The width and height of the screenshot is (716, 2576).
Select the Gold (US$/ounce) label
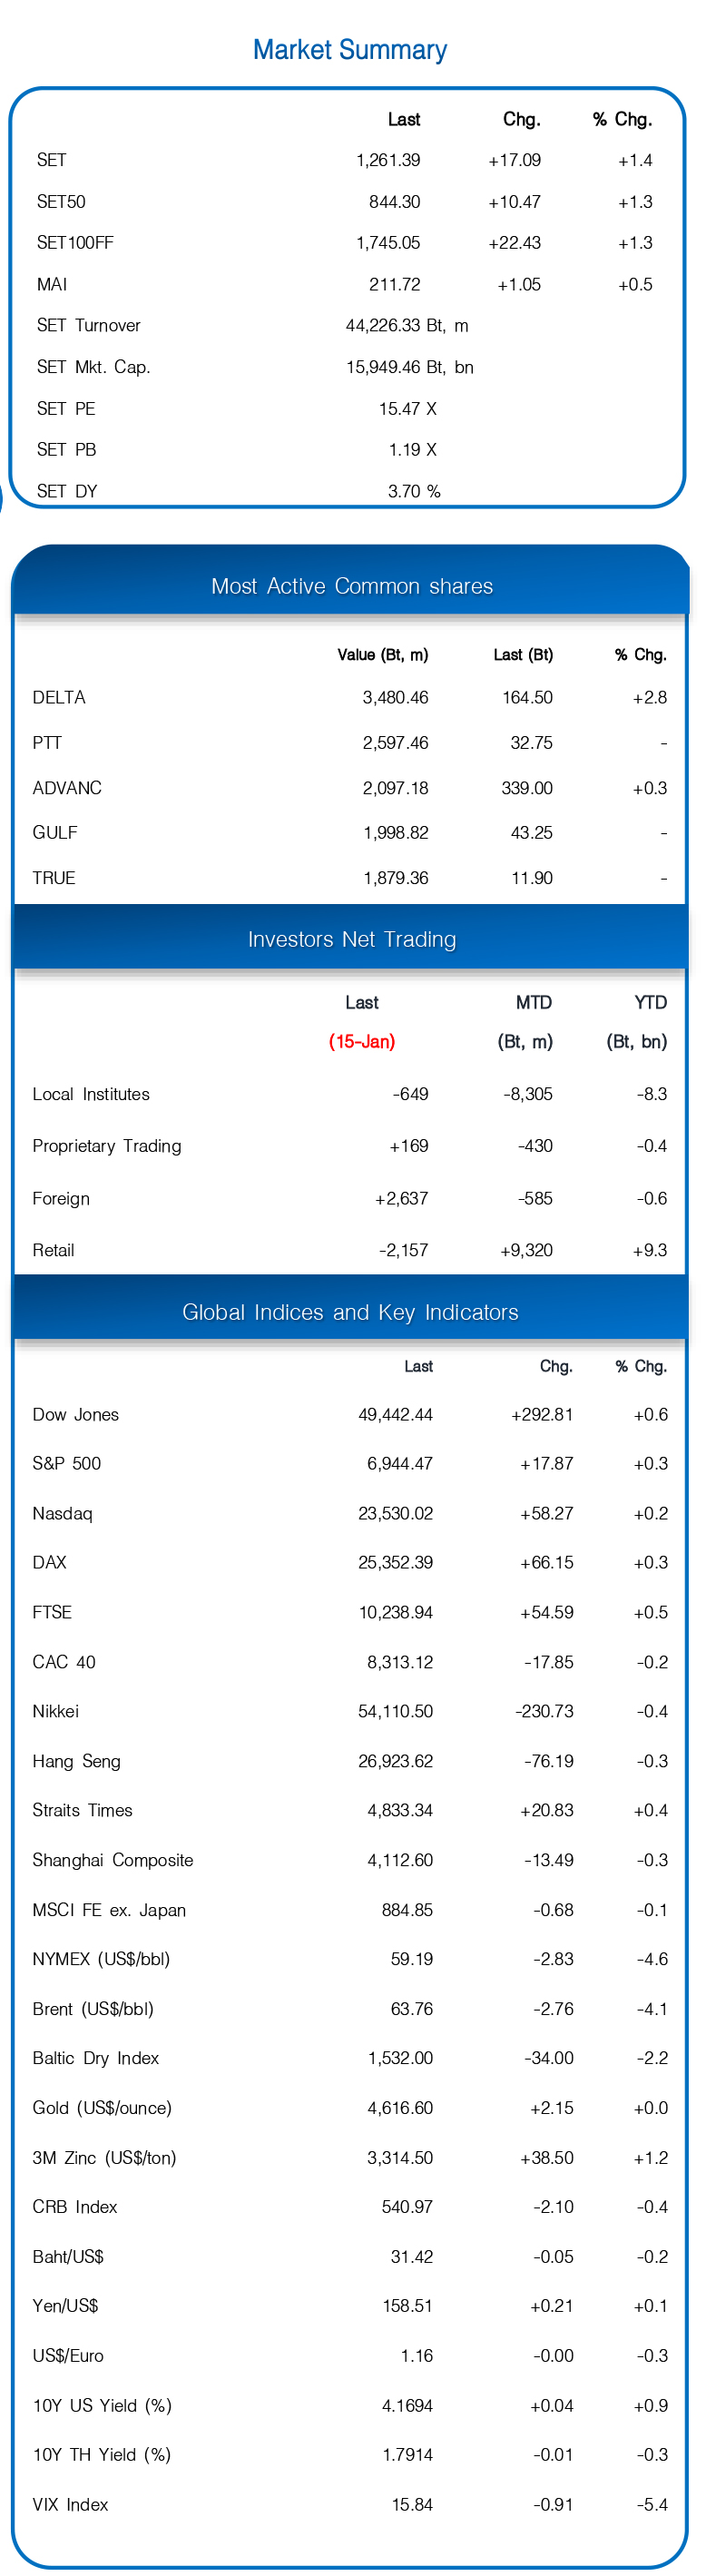(102, 2108)
